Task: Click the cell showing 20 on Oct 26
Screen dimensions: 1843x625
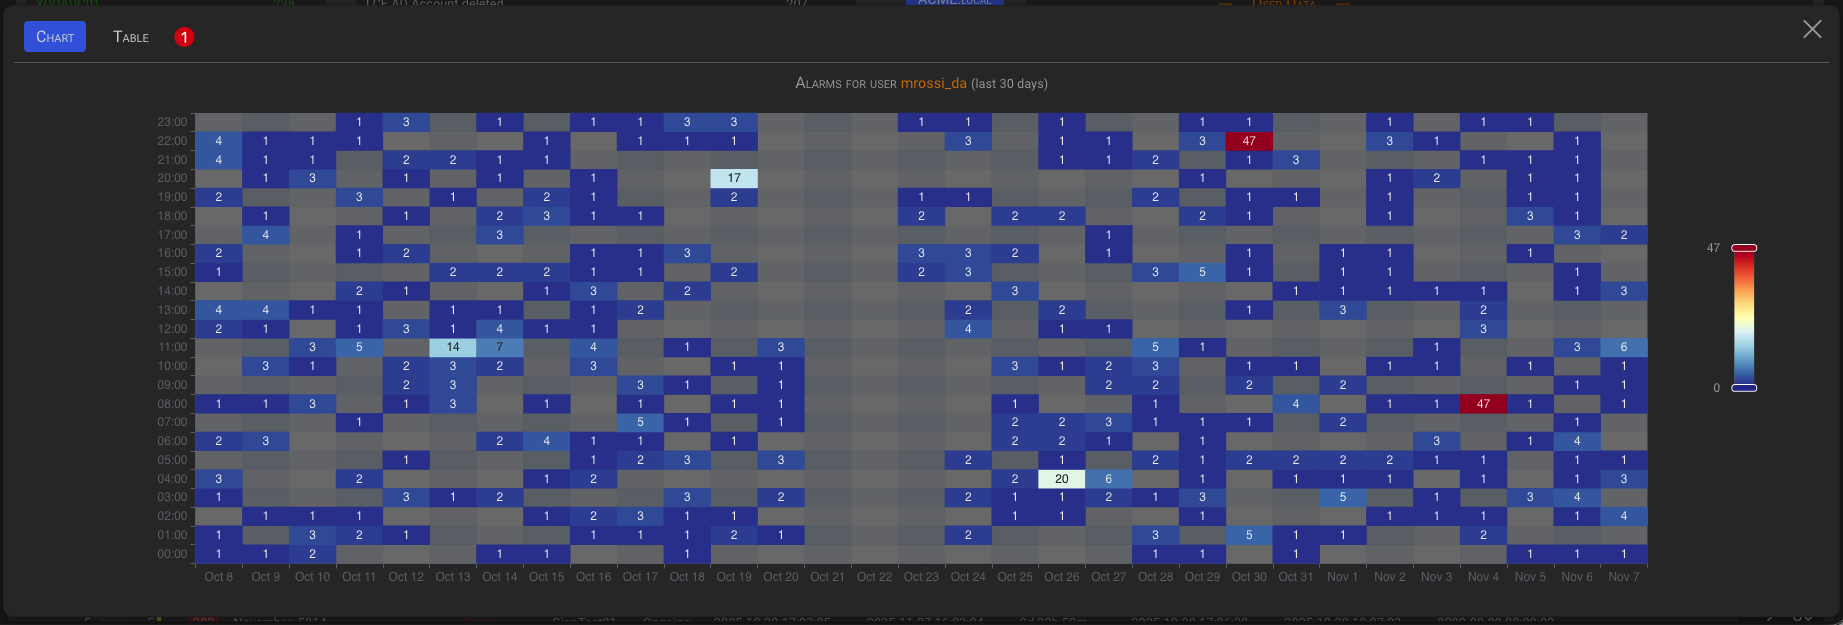Action: (1061, 479)
